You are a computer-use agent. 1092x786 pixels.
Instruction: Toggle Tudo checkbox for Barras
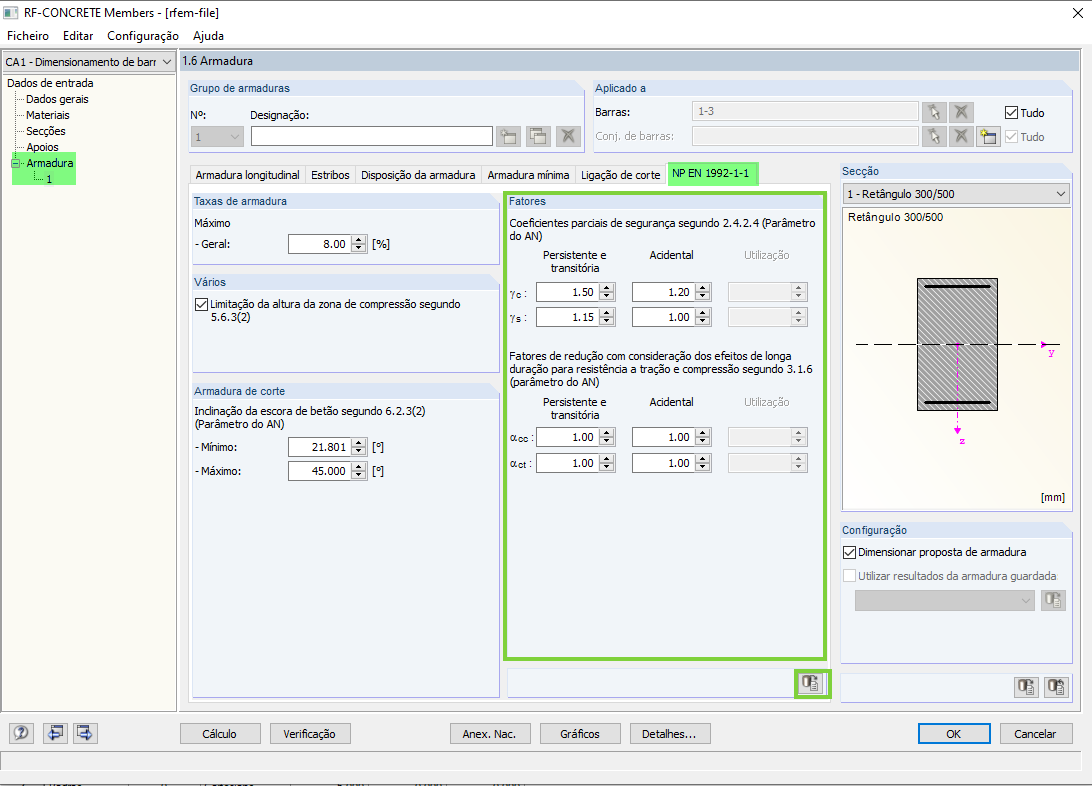pos(1011,112)
